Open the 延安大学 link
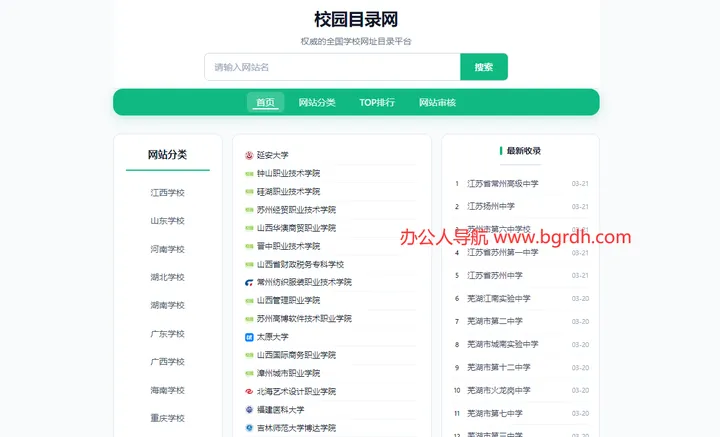720x437 pixels. point(273,155)
